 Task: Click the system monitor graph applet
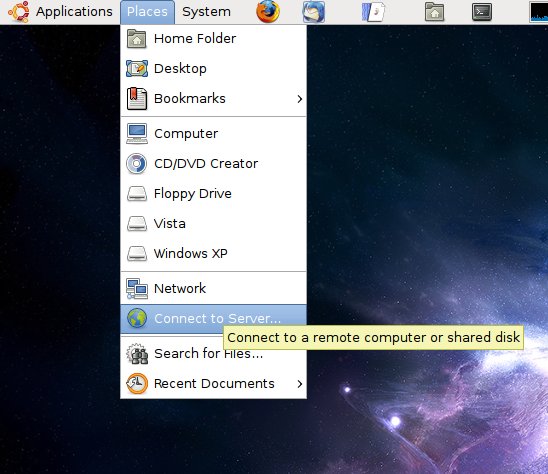point(539,12)
